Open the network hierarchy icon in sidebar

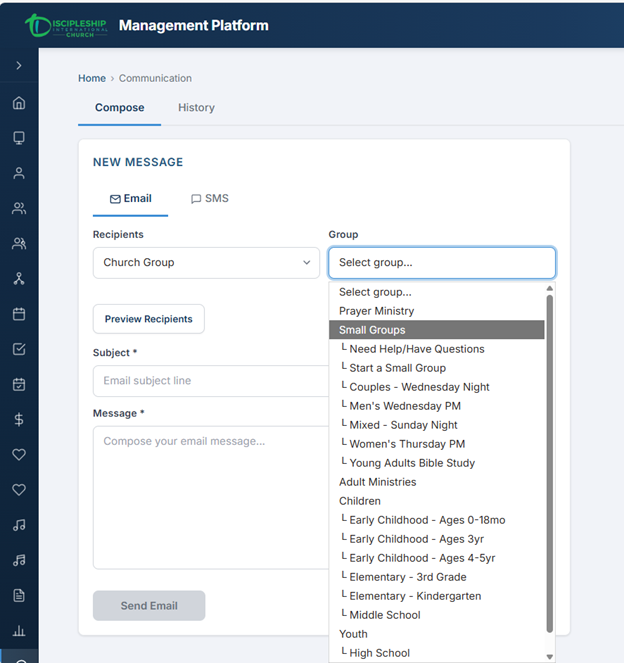[x=19, y=279]
